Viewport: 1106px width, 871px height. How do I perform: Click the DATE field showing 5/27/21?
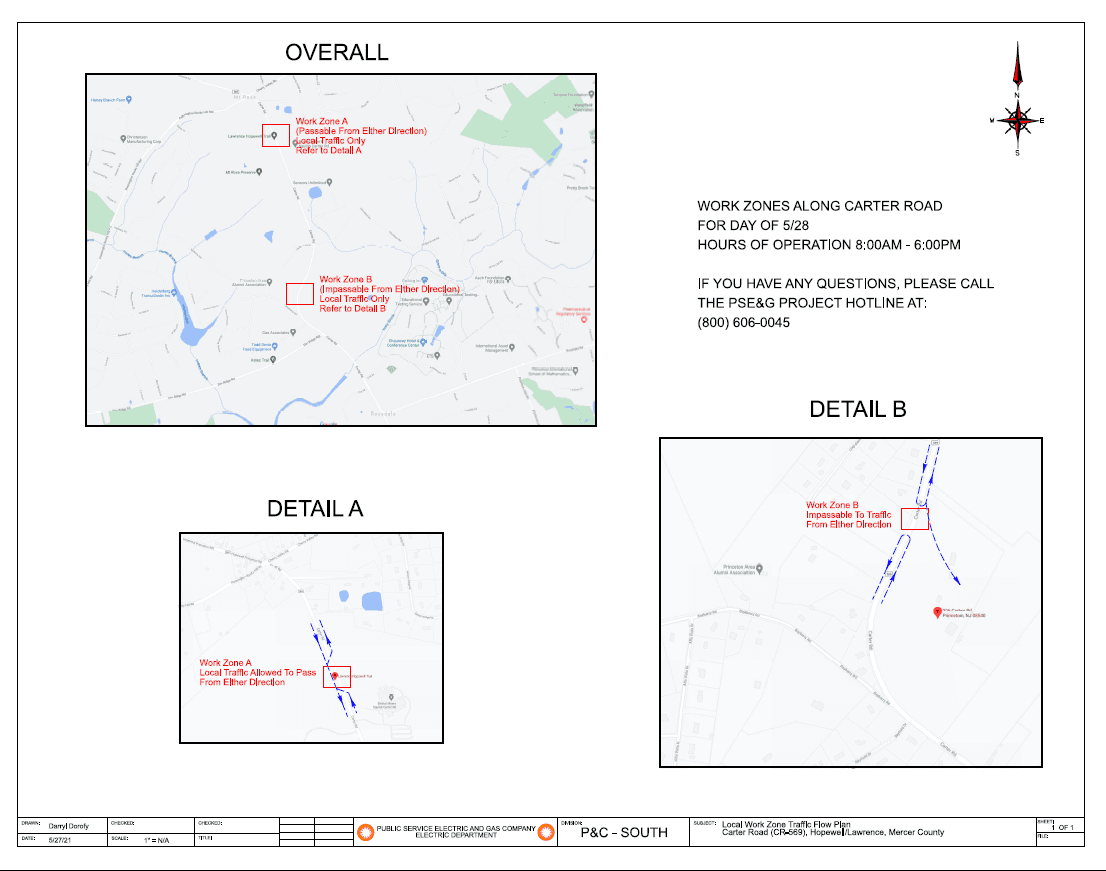62,841
